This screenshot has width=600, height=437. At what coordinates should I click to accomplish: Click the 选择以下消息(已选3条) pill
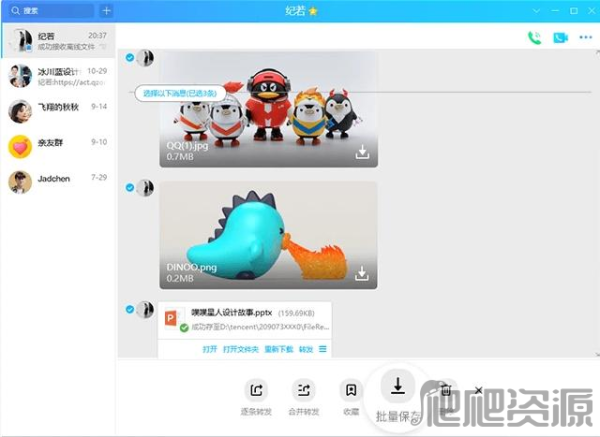pos(180,93)
